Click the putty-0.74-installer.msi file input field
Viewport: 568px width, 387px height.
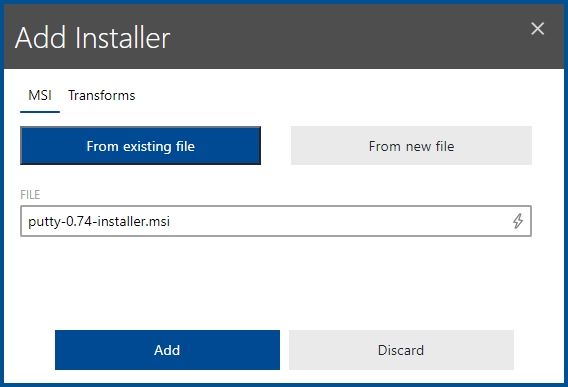tap(276, 221)
